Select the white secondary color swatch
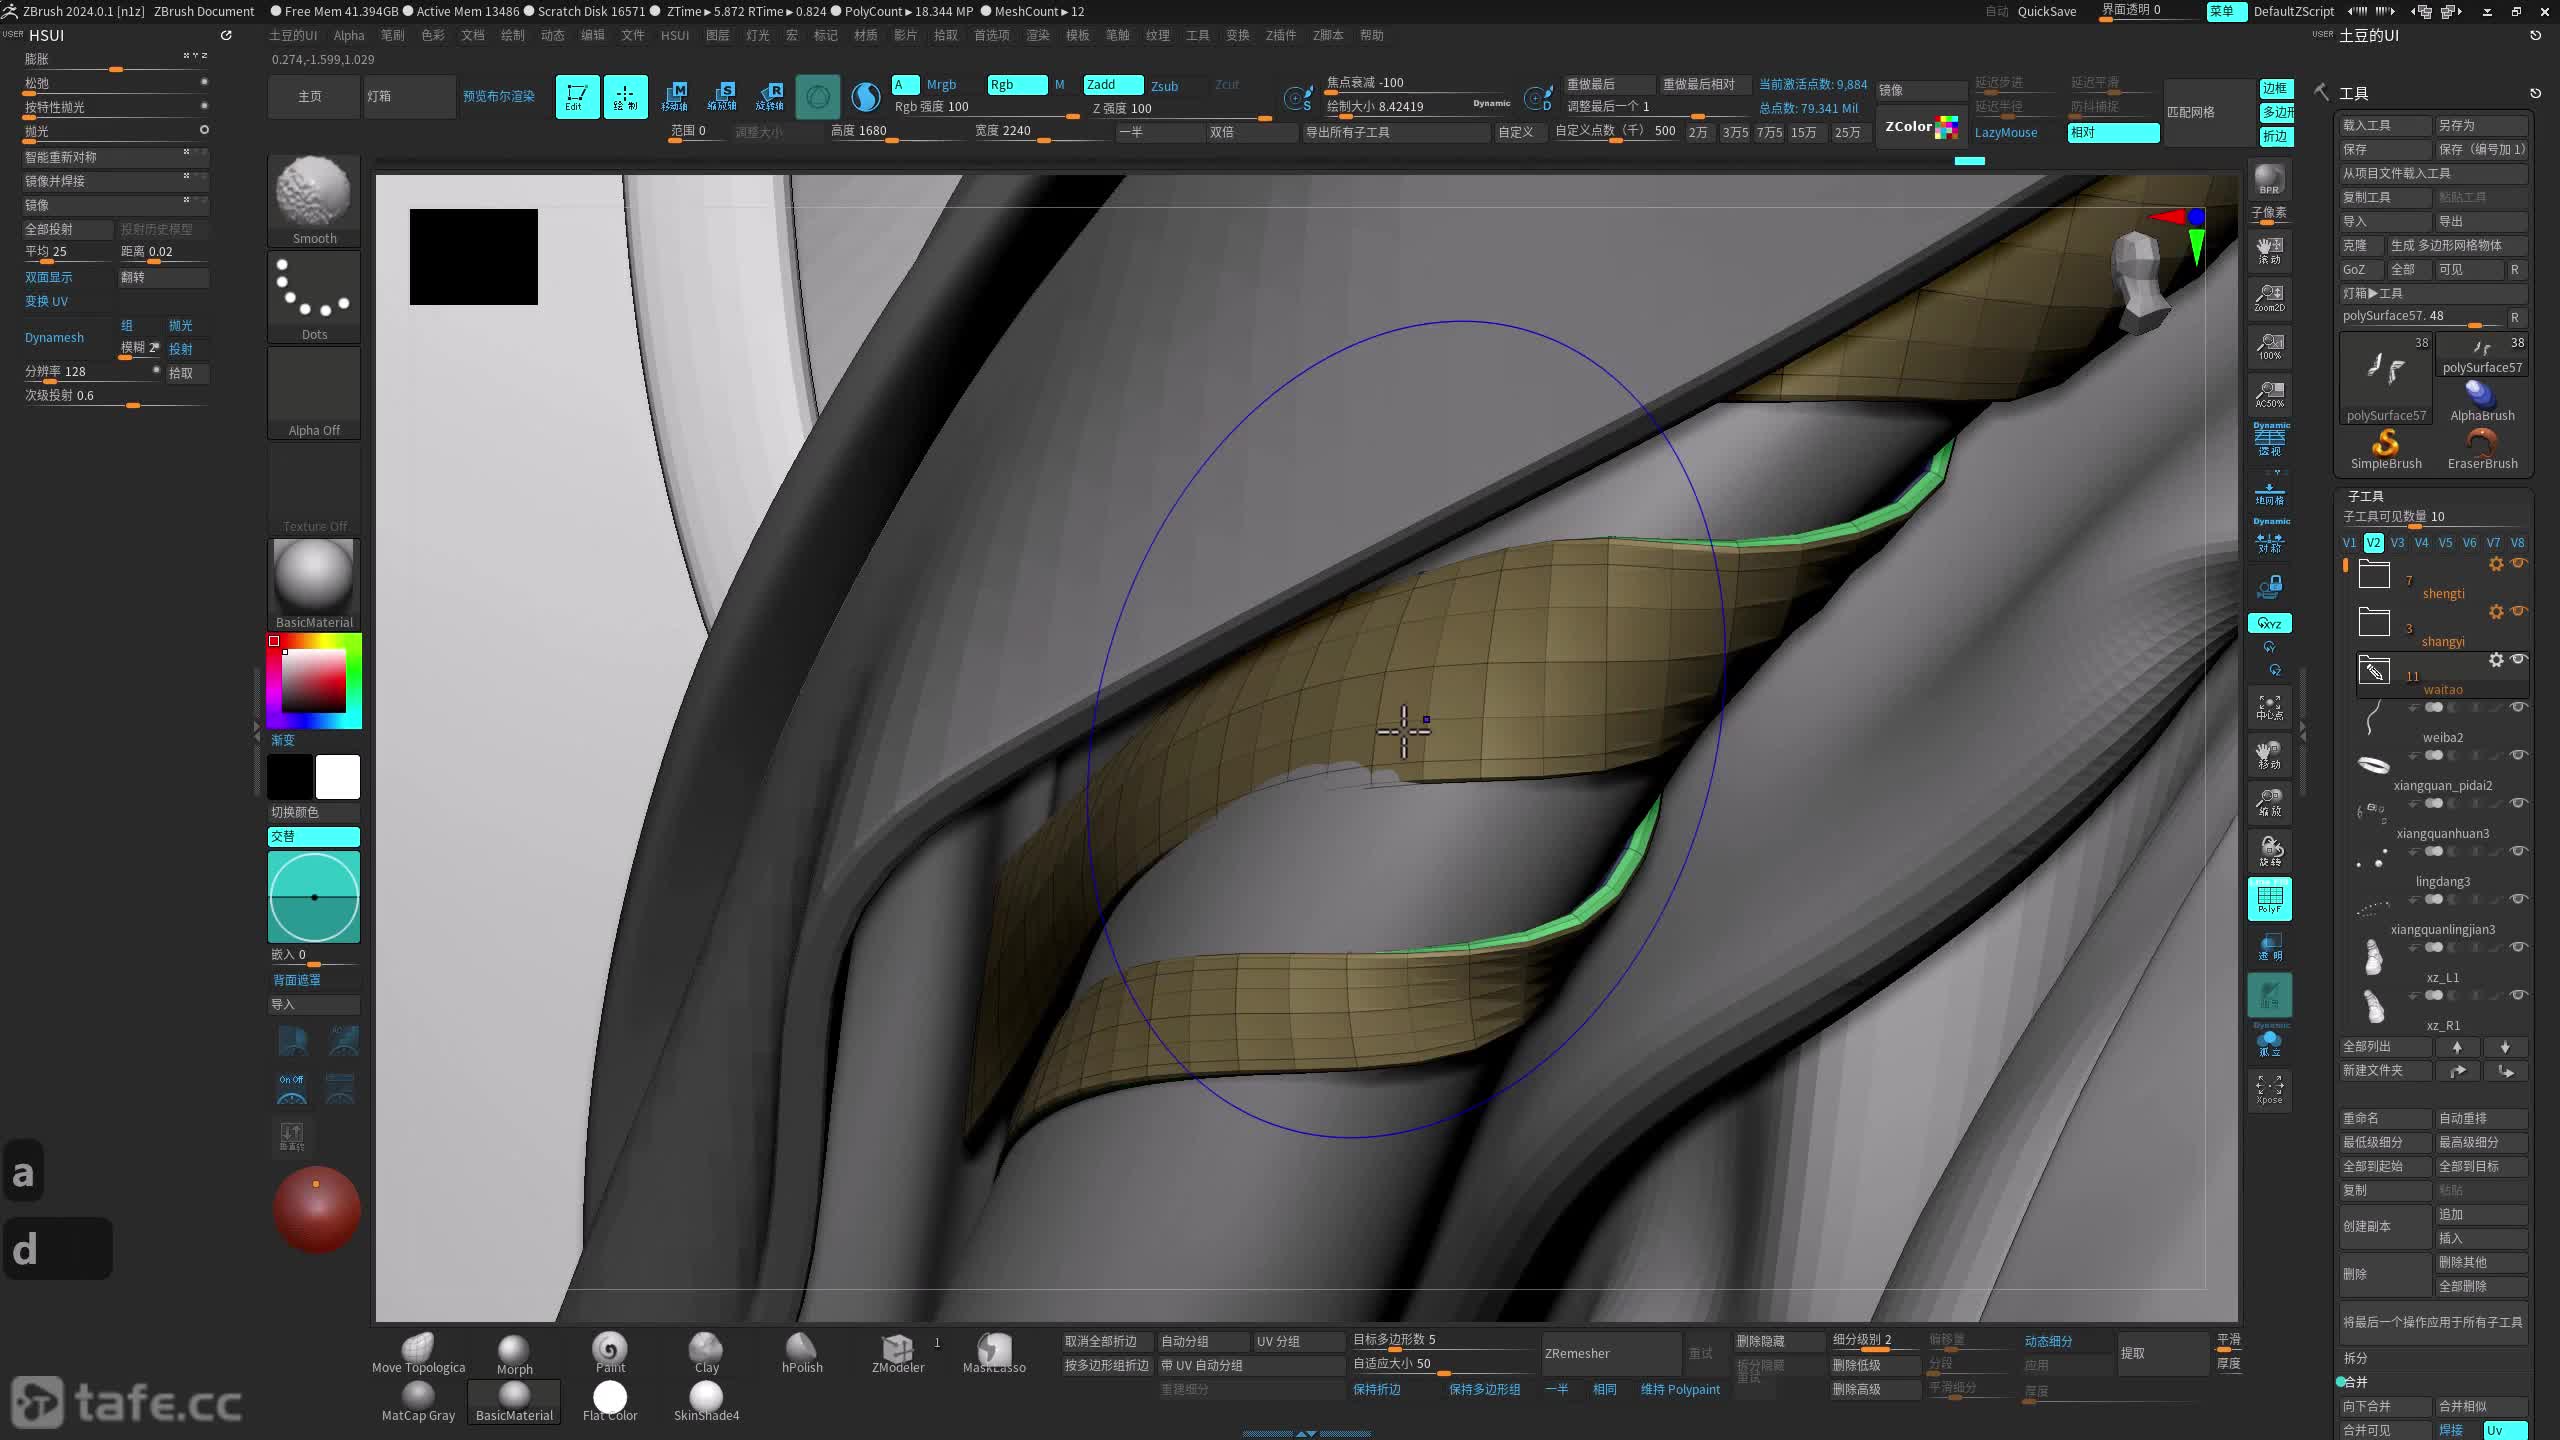2560x1440 pixels. tap(338, 777)
